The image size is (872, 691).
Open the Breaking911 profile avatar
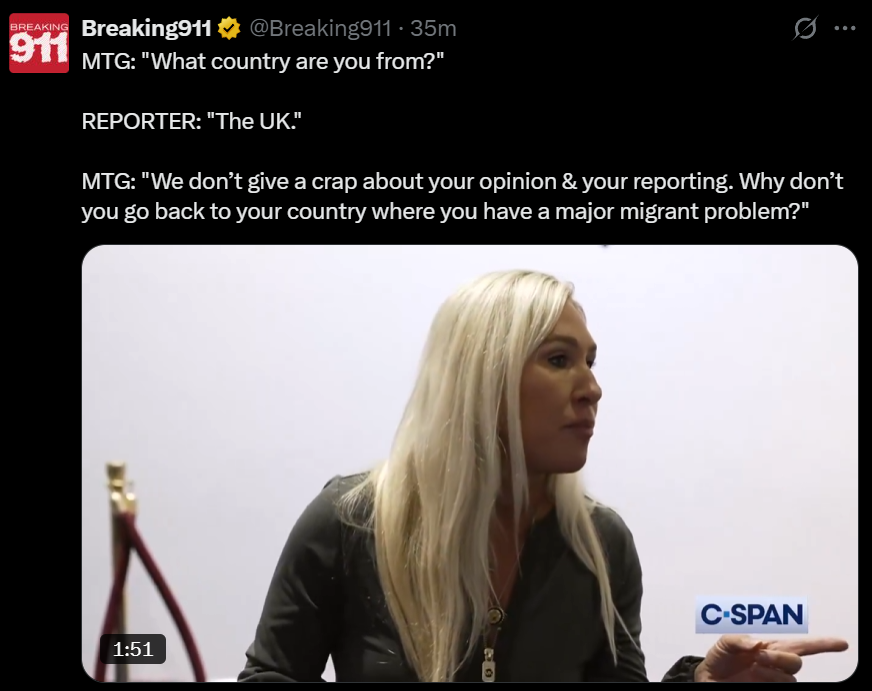[x=39, y=43]
